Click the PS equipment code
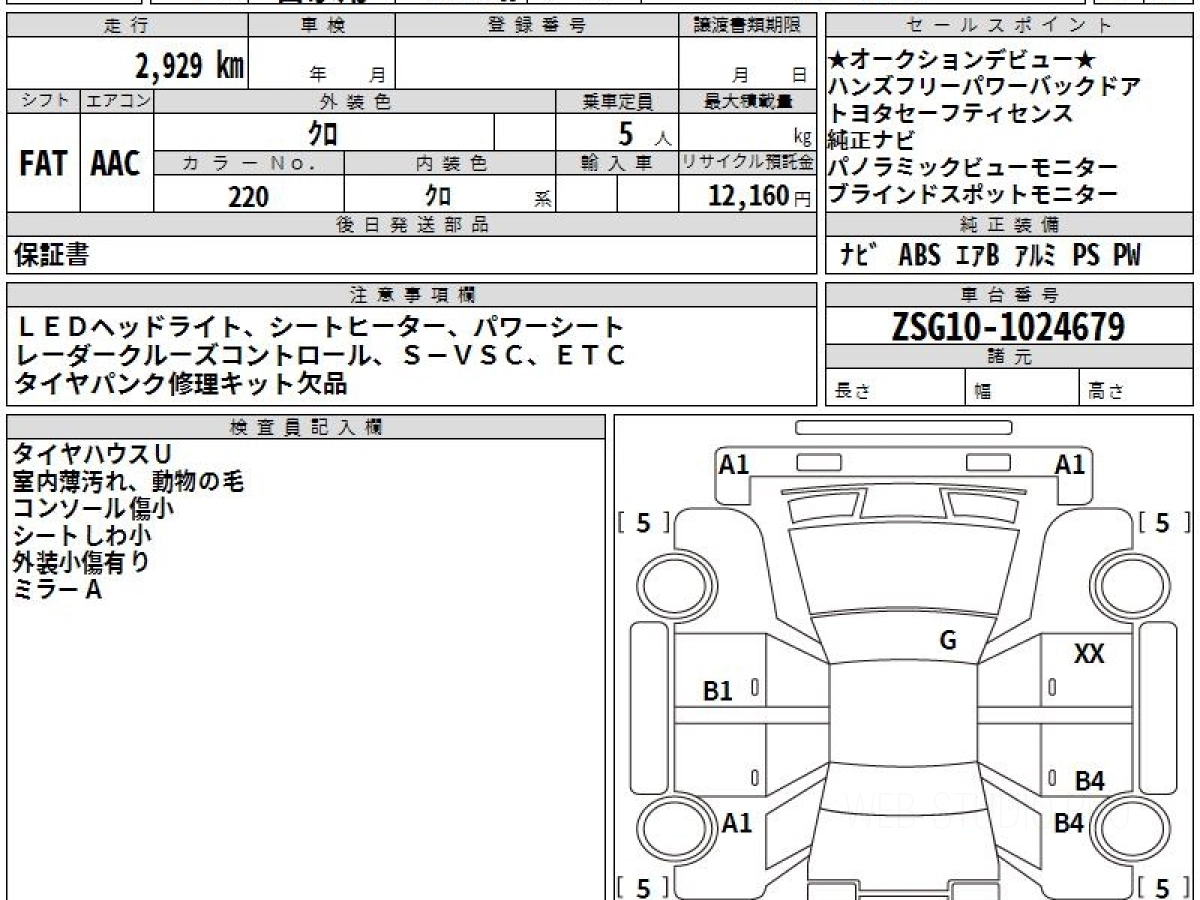The image size is (1200, 900). 1085,256
